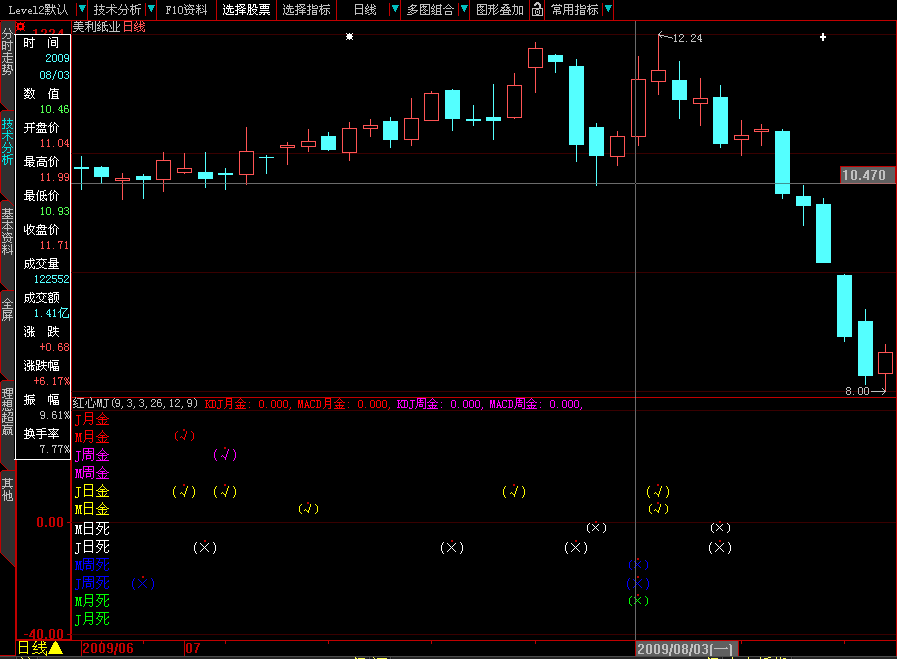Click the blue X mark in the M周死 row
Screen dimensions: 897x659
(638, 565)
